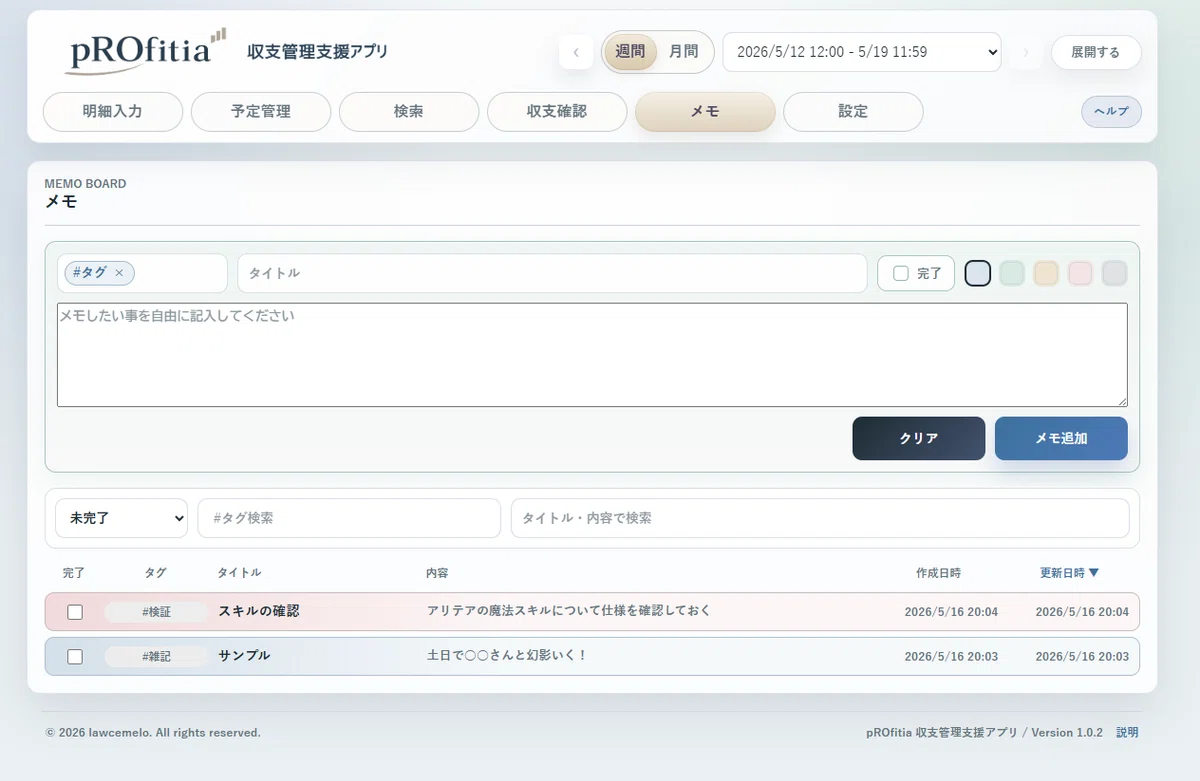Viewport: 1200px width, 781px height.
Task: Choose the gray memo color swatch
Action: pos(1114,273)
